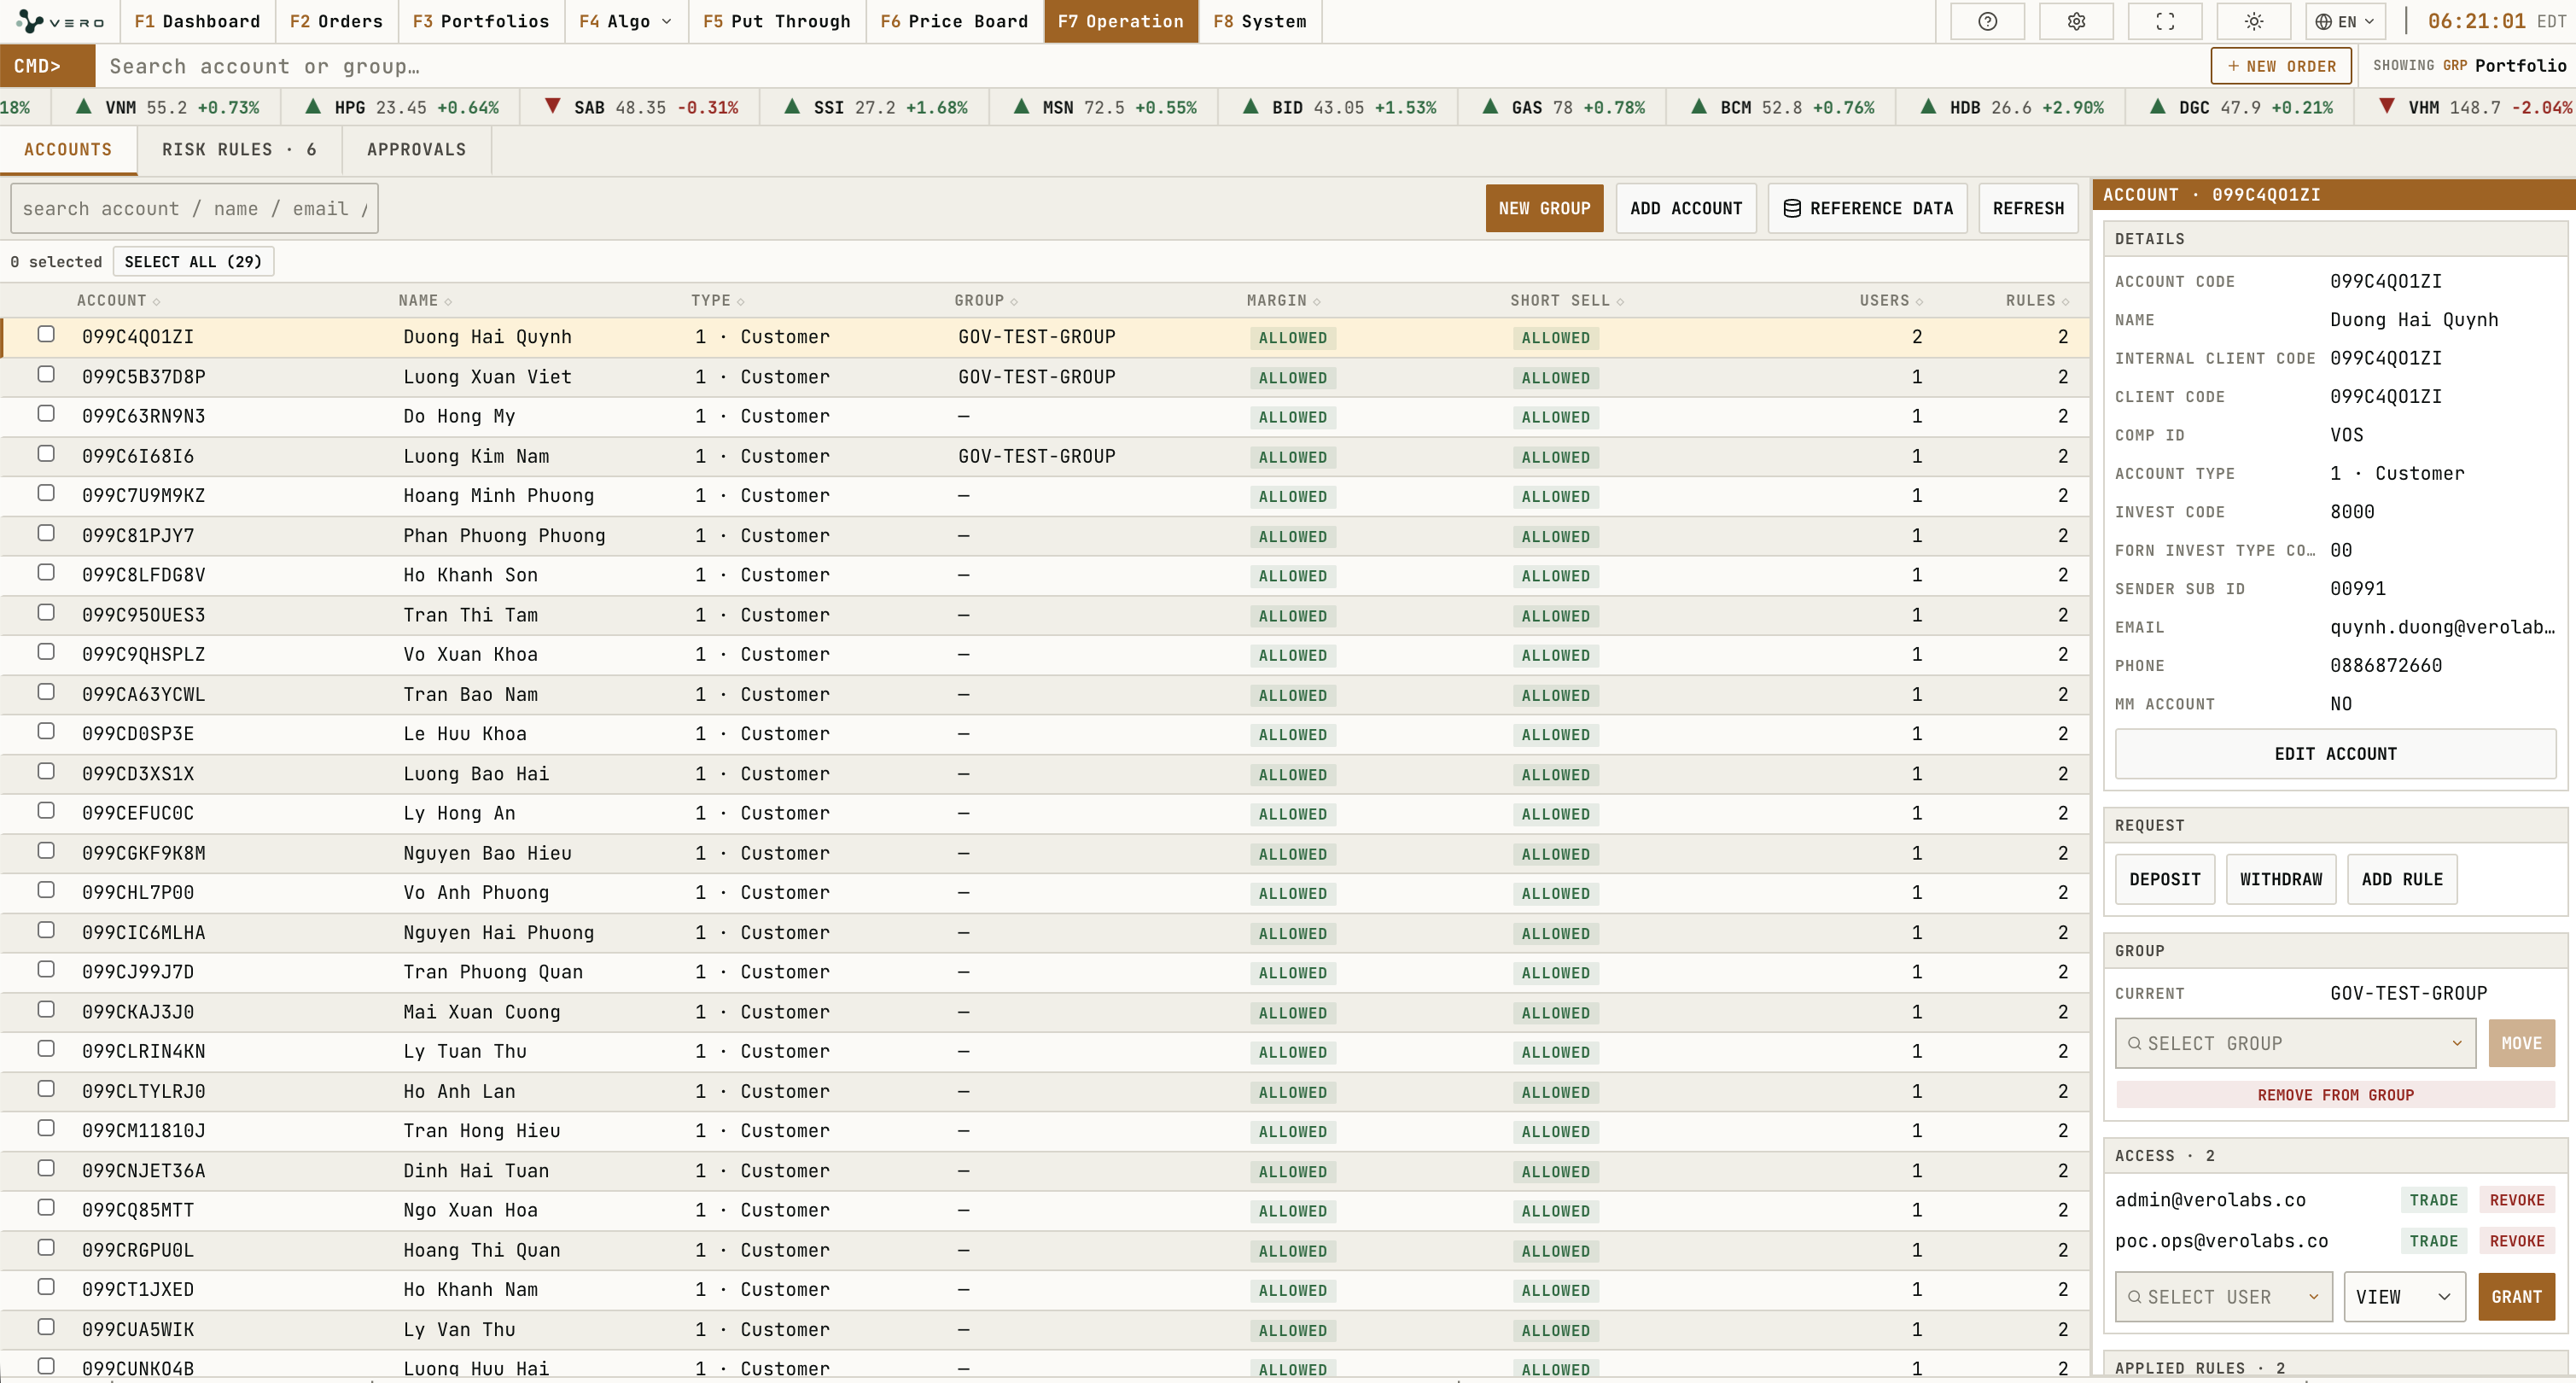The width and height of the screenshot is (2576, 1383).
Task: Click search icon in Select User field
Action: click(x=2134, y=1297)
